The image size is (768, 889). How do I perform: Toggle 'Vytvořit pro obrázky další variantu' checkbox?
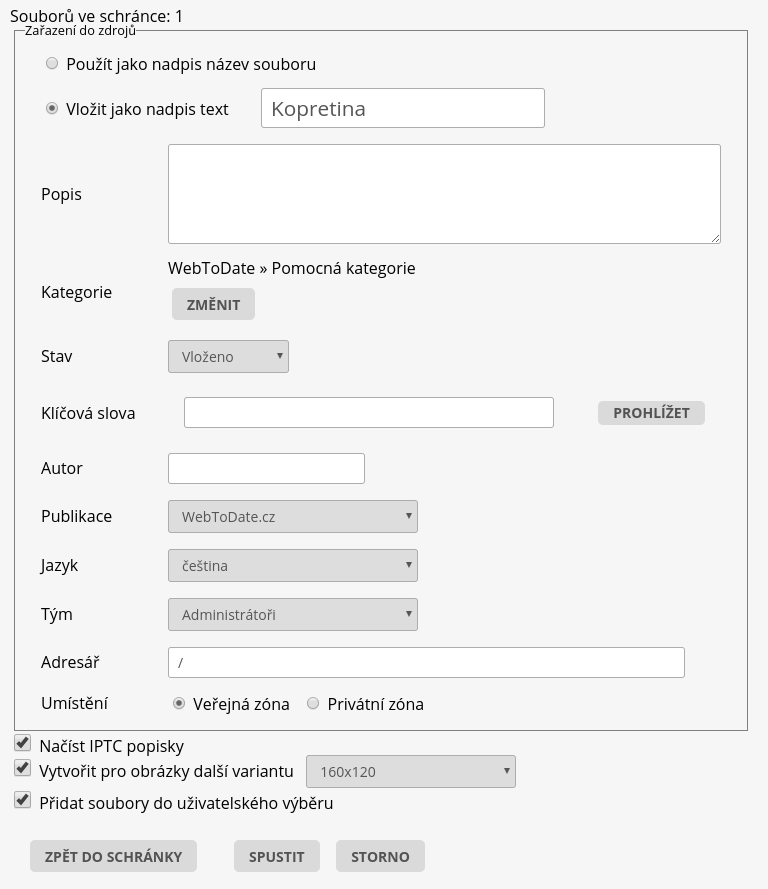22,769
